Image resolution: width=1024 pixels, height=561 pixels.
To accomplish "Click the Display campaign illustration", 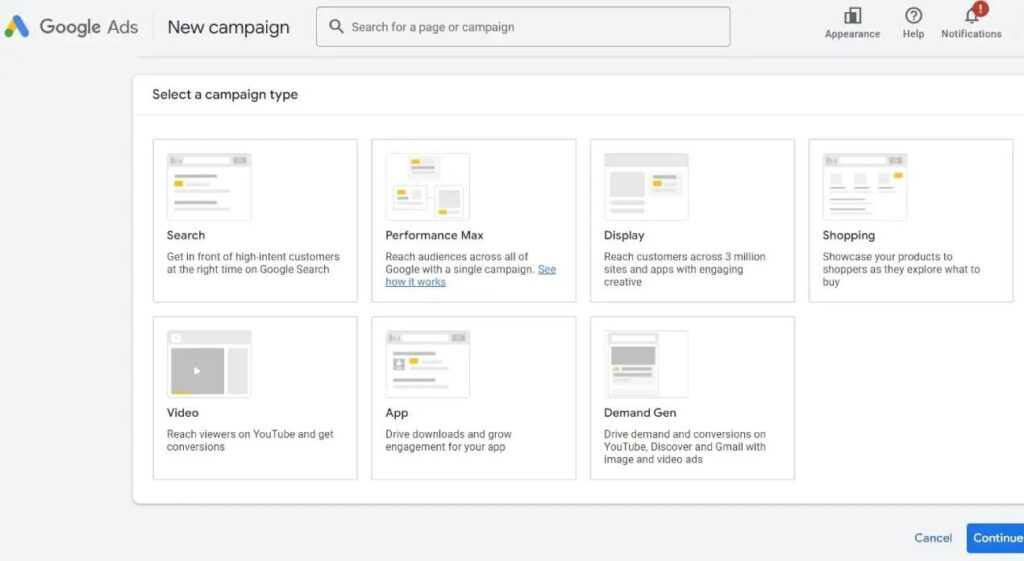I will 646,187.
